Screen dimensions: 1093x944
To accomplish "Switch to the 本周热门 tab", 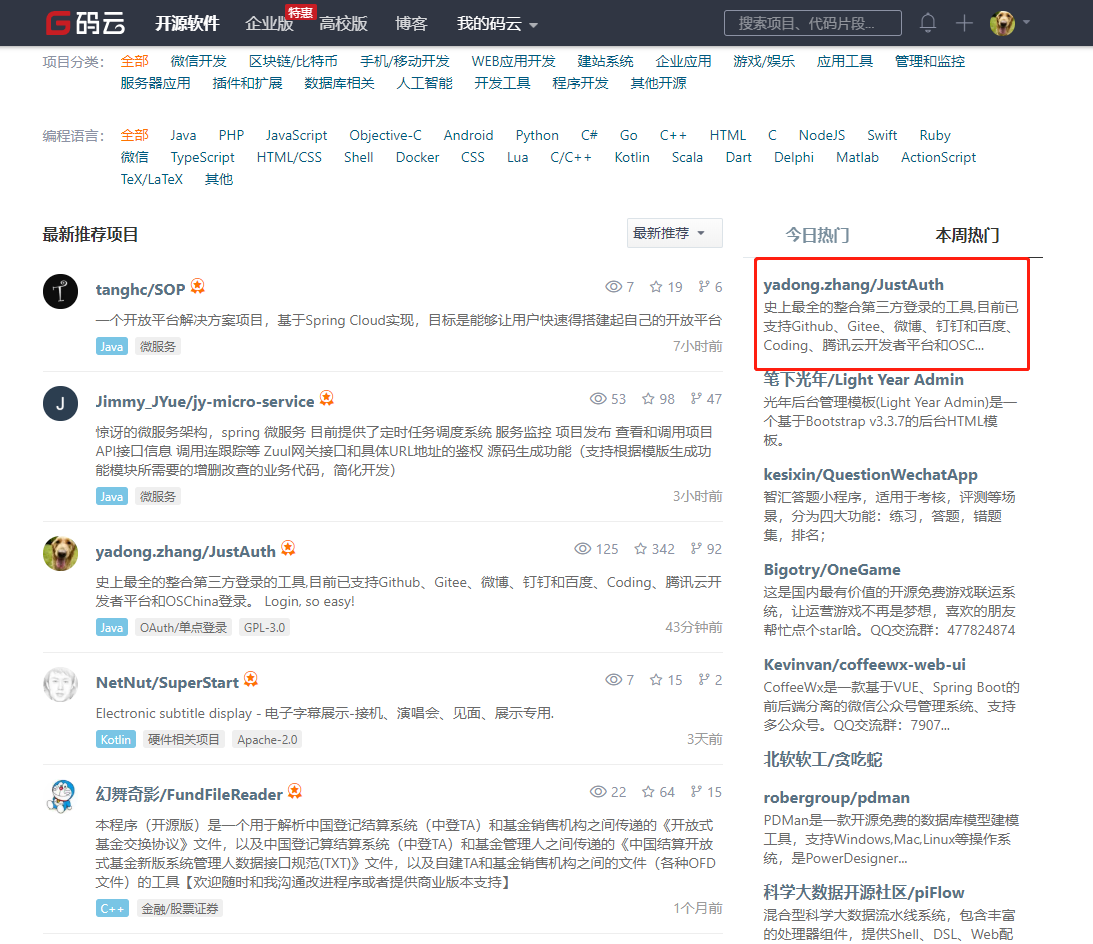I will click(x=967, y=235).
